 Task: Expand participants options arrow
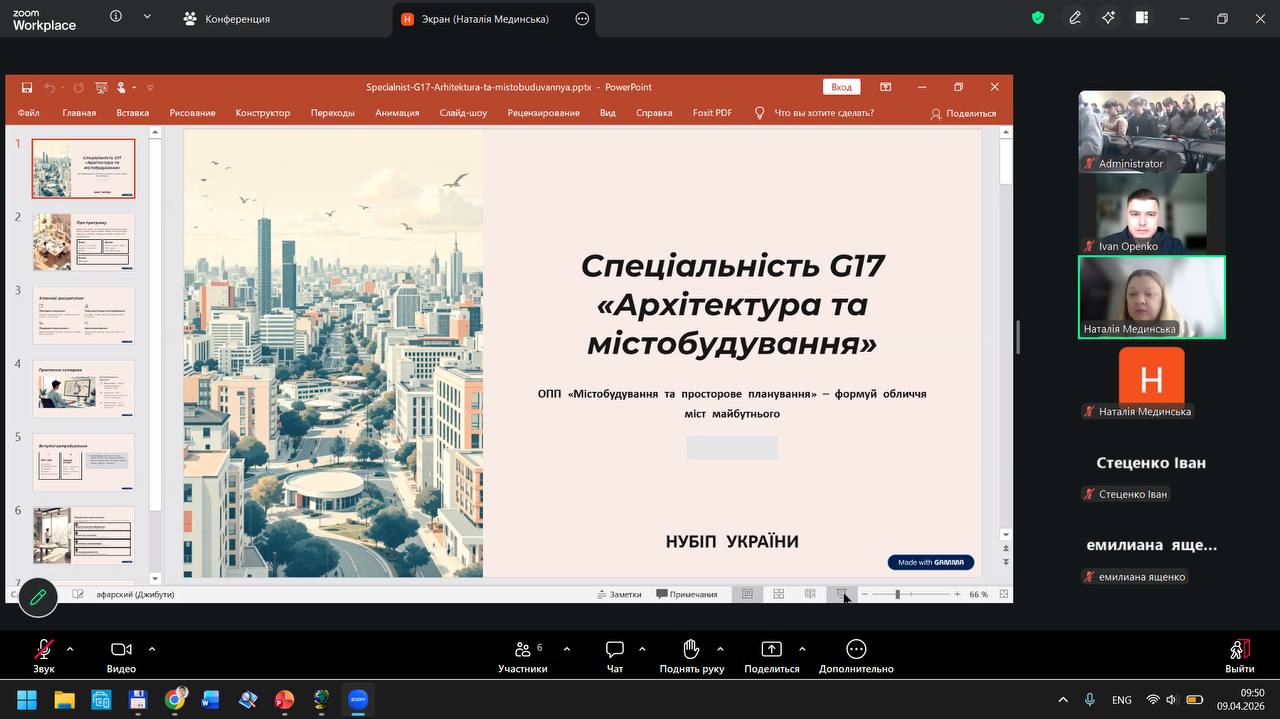coord(567,649)
